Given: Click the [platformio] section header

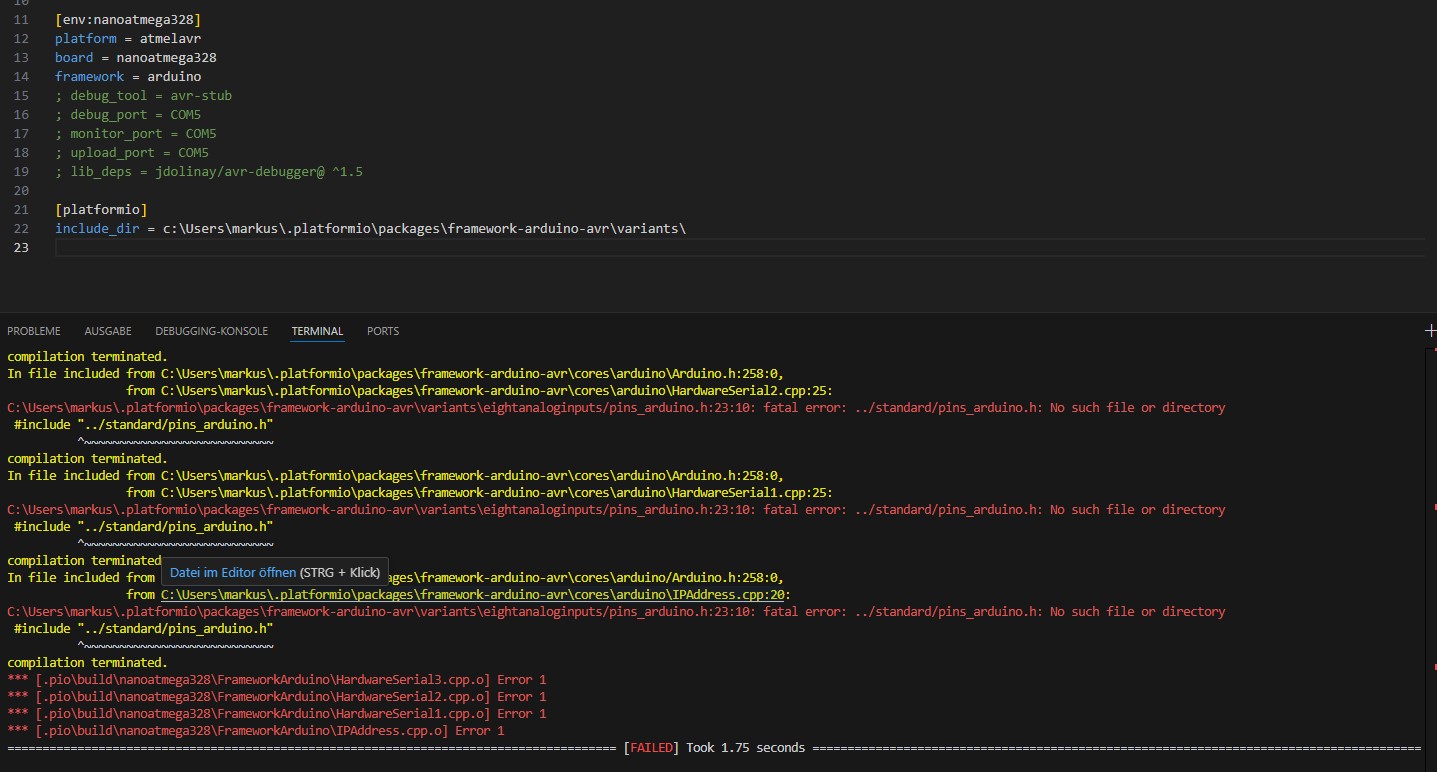Looking at the screenshot, I should click(x=101, y=210).
